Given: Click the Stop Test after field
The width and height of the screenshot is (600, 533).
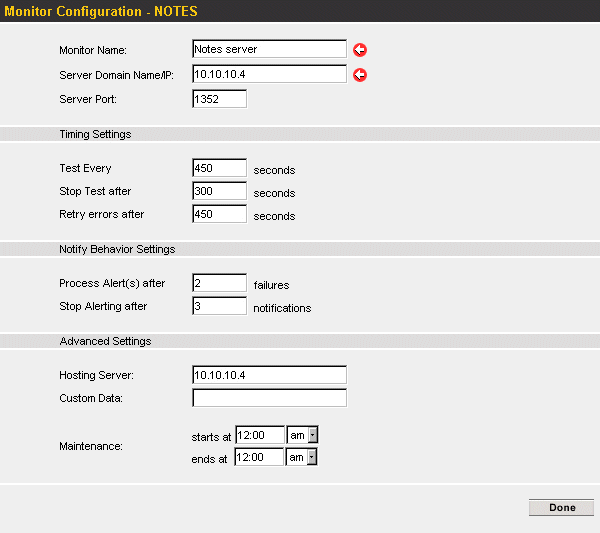Looking at the screenshot, I should point(220,191).
